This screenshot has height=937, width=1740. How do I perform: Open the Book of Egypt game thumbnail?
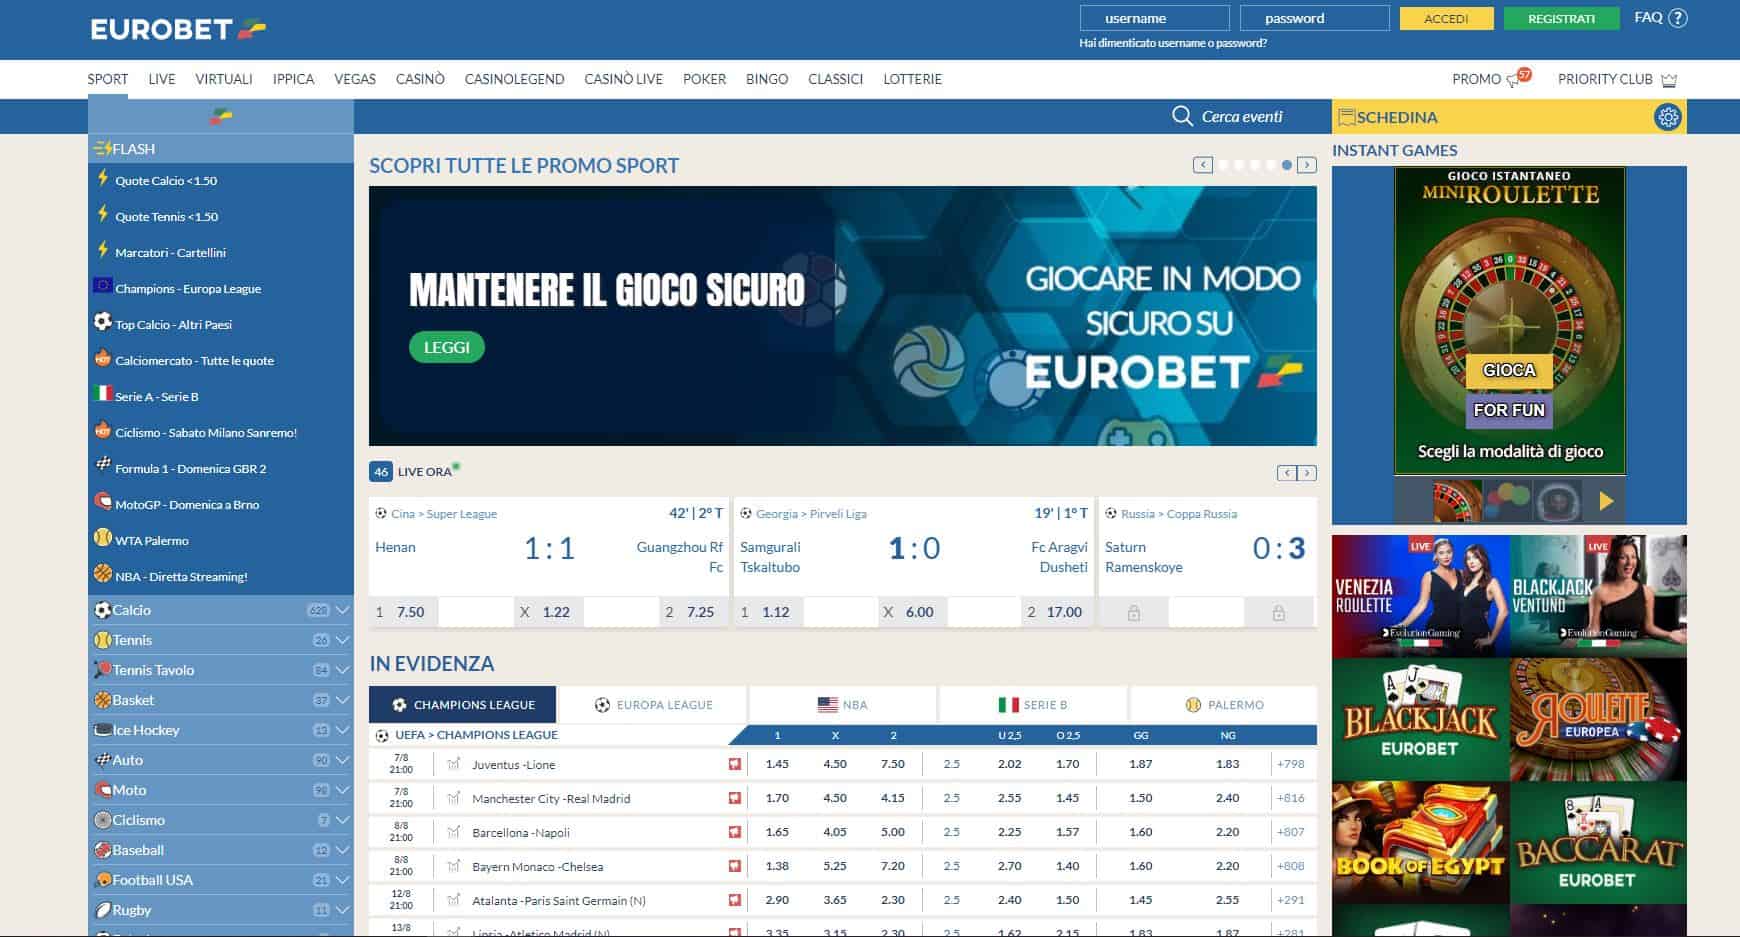(x=1420, y=843)
